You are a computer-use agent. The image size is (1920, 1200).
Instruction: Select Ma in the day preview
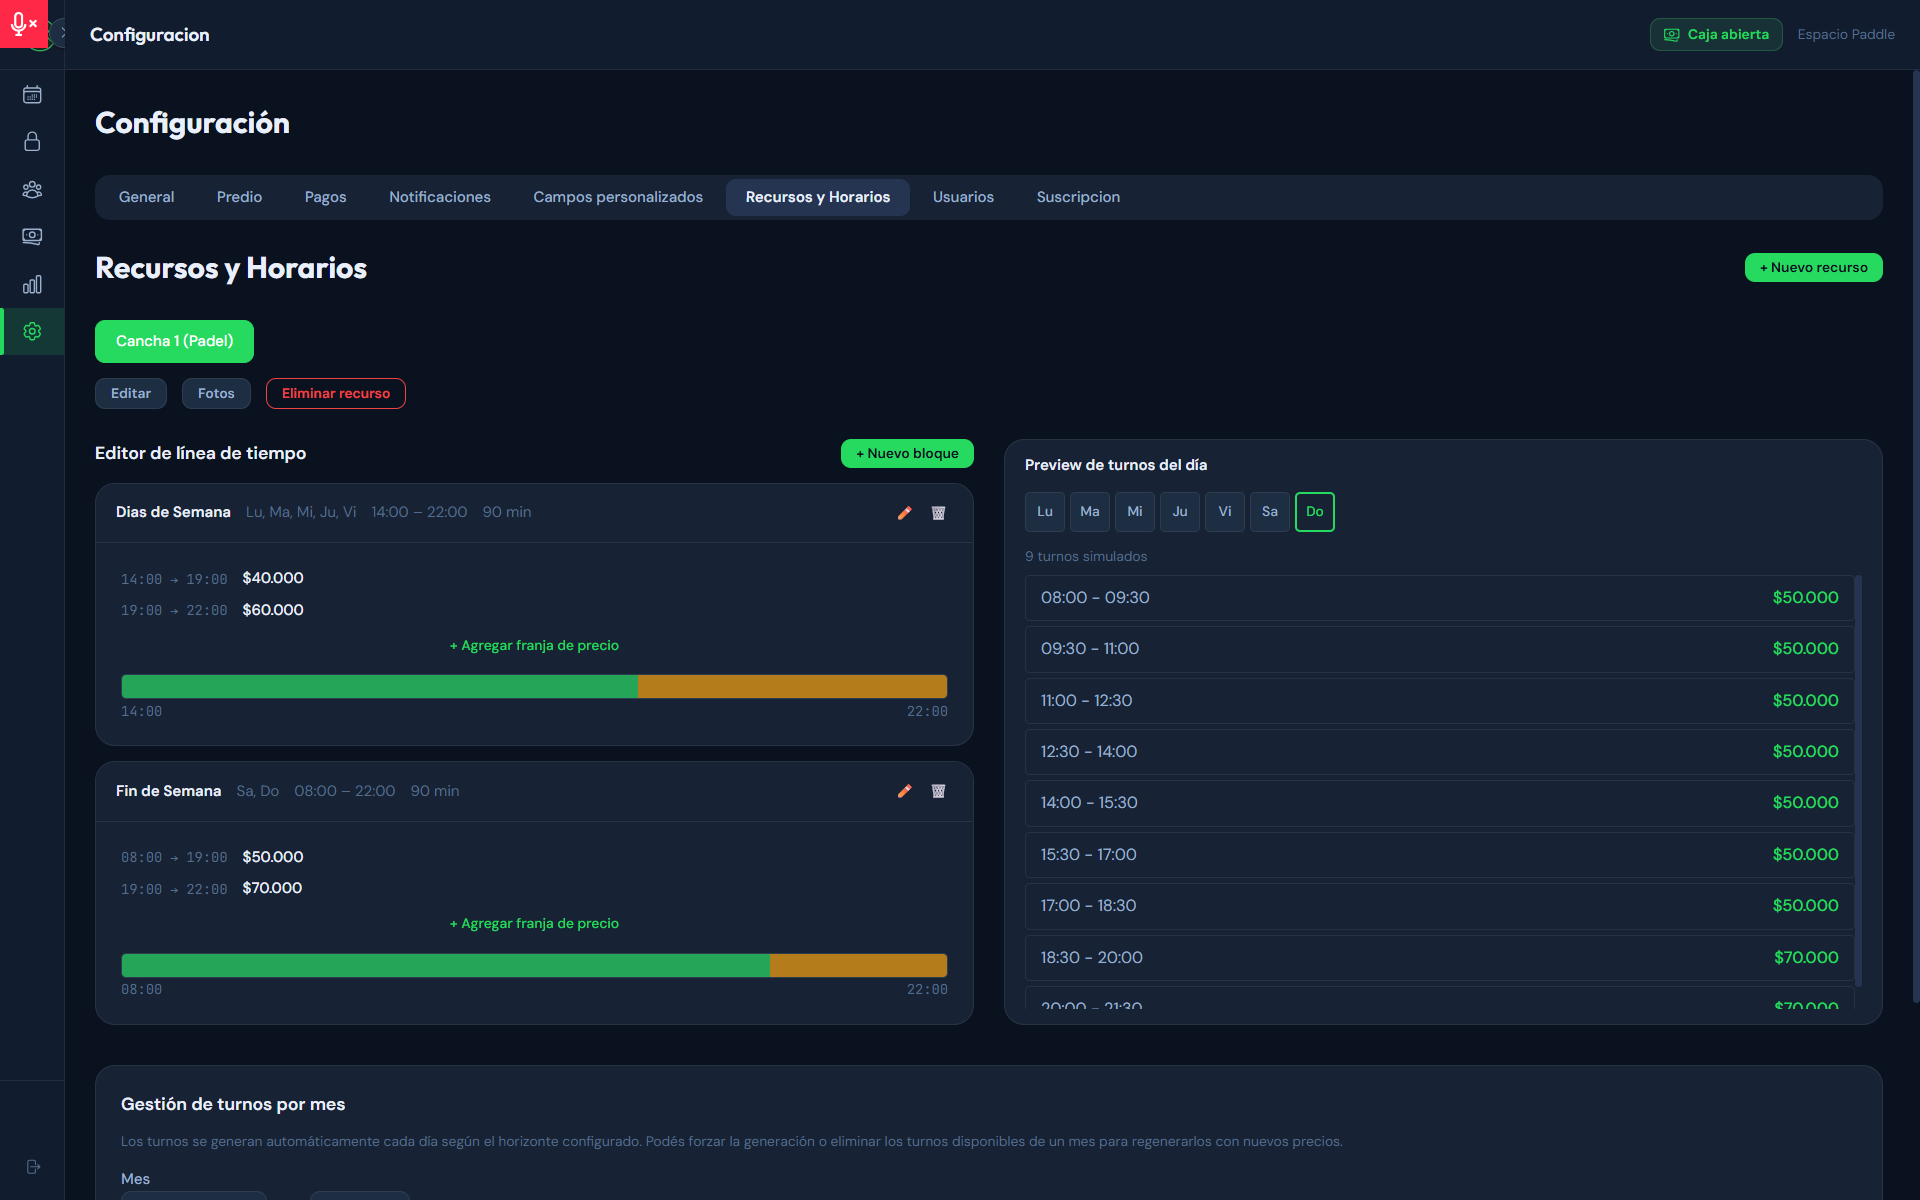coord(1090,512)
